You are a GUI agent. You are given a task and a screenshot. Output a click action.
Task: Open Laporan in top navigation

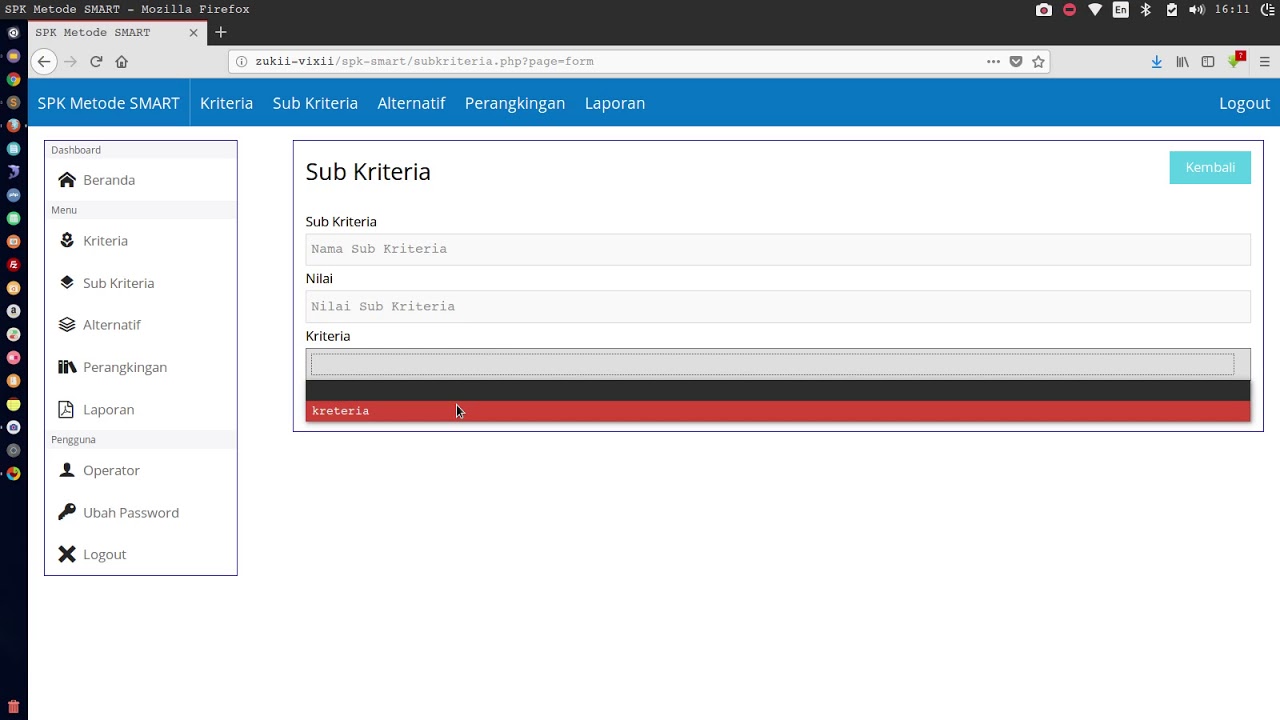(x=615, y=103)
